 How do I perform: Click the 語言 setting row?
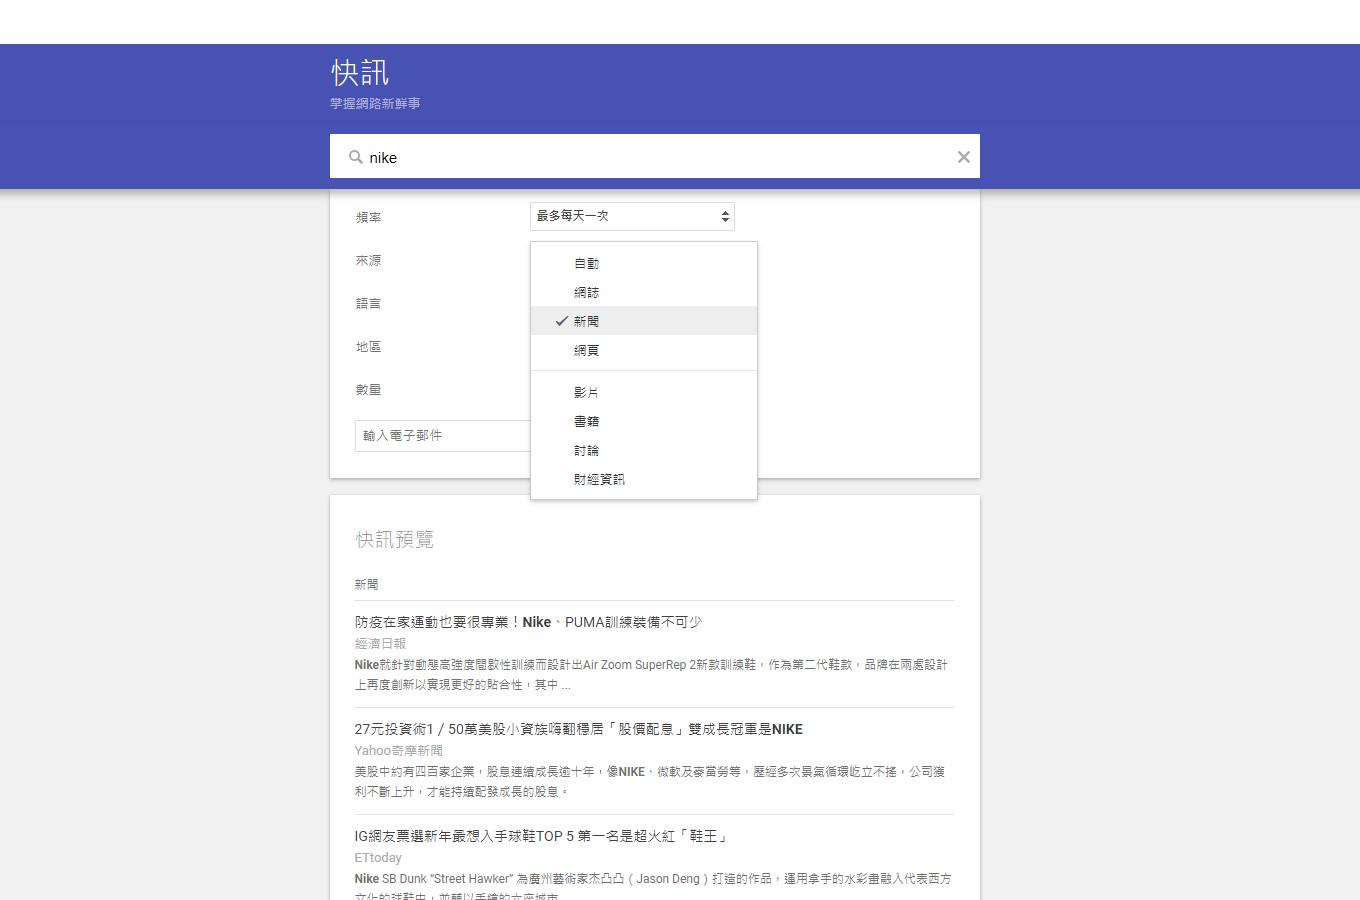pyautogui.click(x=368, y=303)
